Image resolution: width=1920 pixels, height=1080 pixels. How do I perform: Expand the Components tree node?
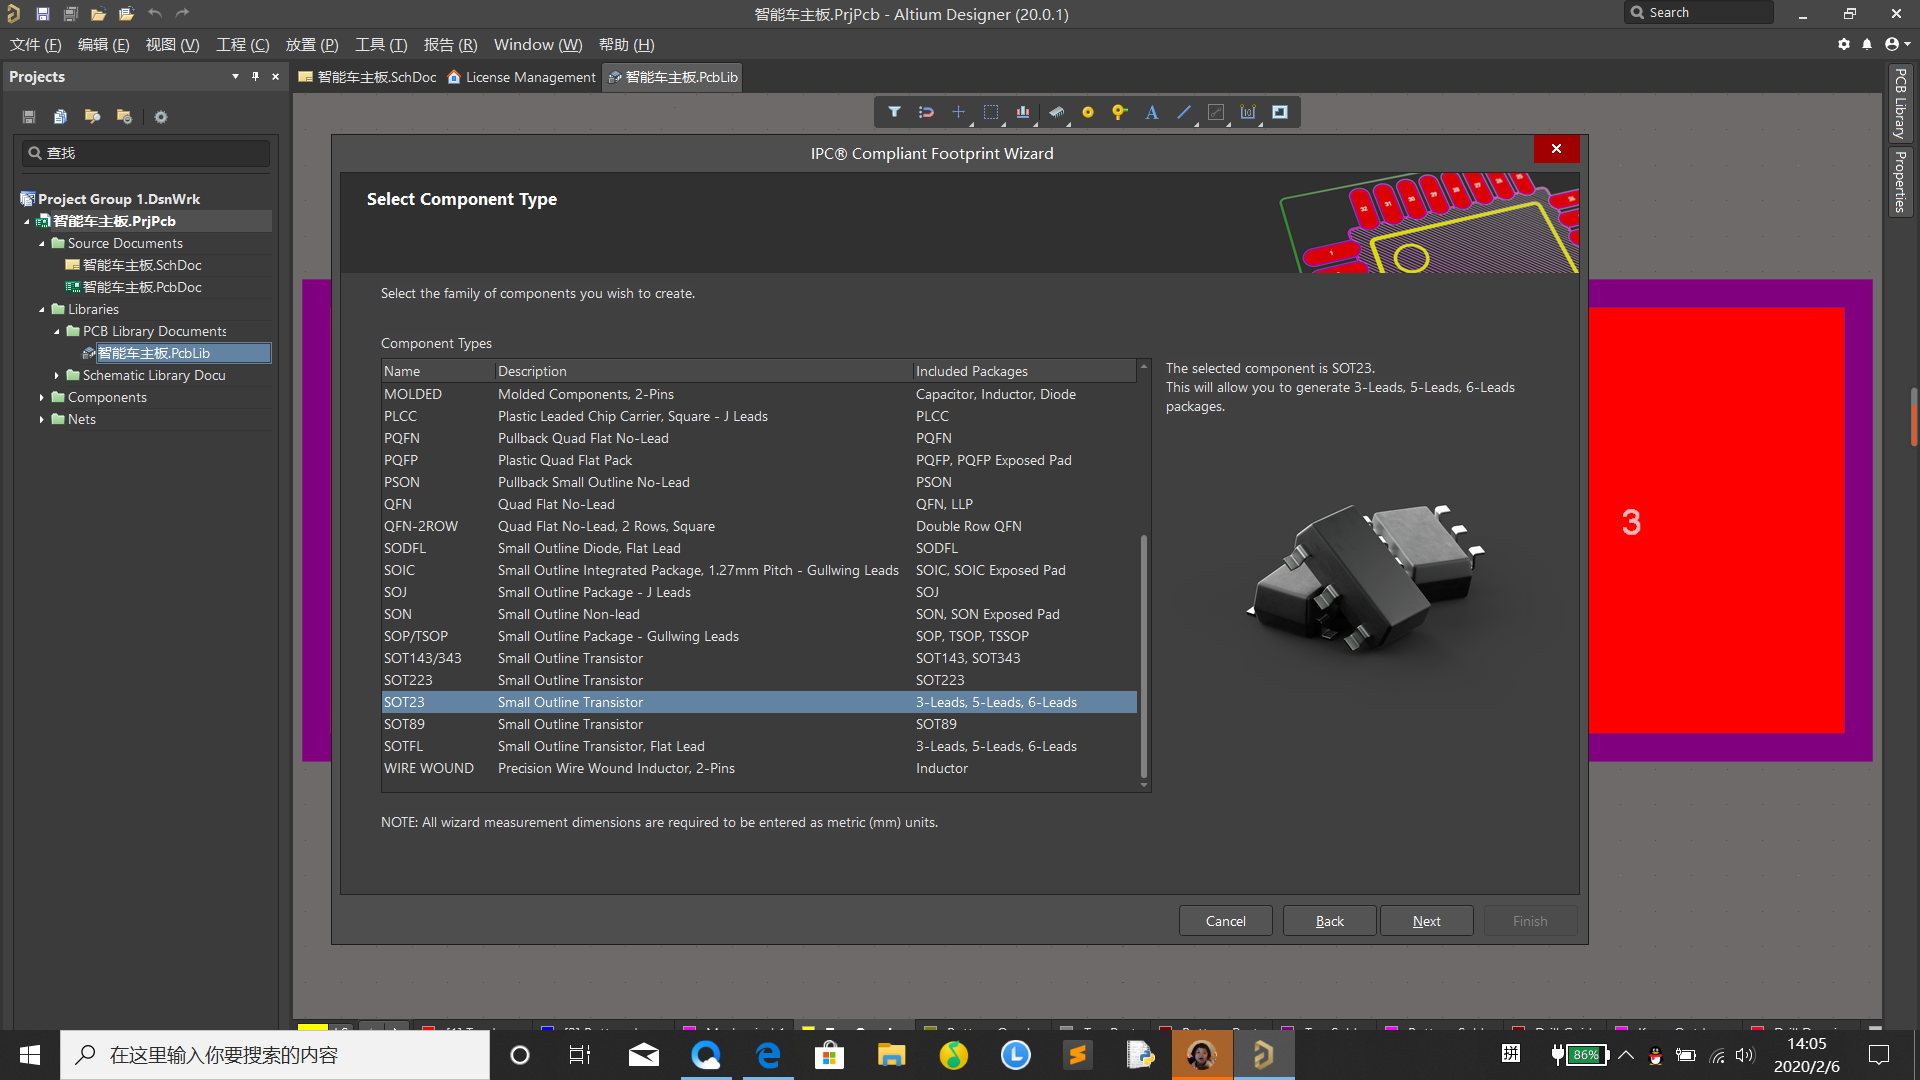tap(42, 397)
